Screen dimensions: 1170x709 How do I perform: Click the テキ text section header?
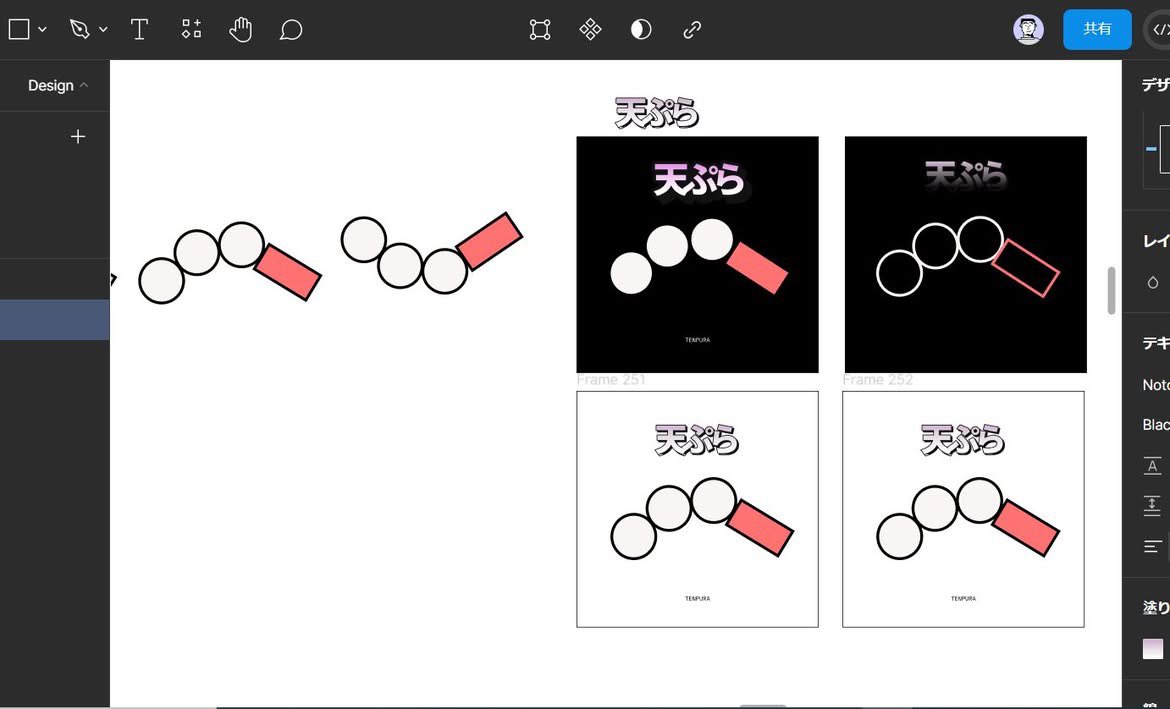[x=1156, y=343]
